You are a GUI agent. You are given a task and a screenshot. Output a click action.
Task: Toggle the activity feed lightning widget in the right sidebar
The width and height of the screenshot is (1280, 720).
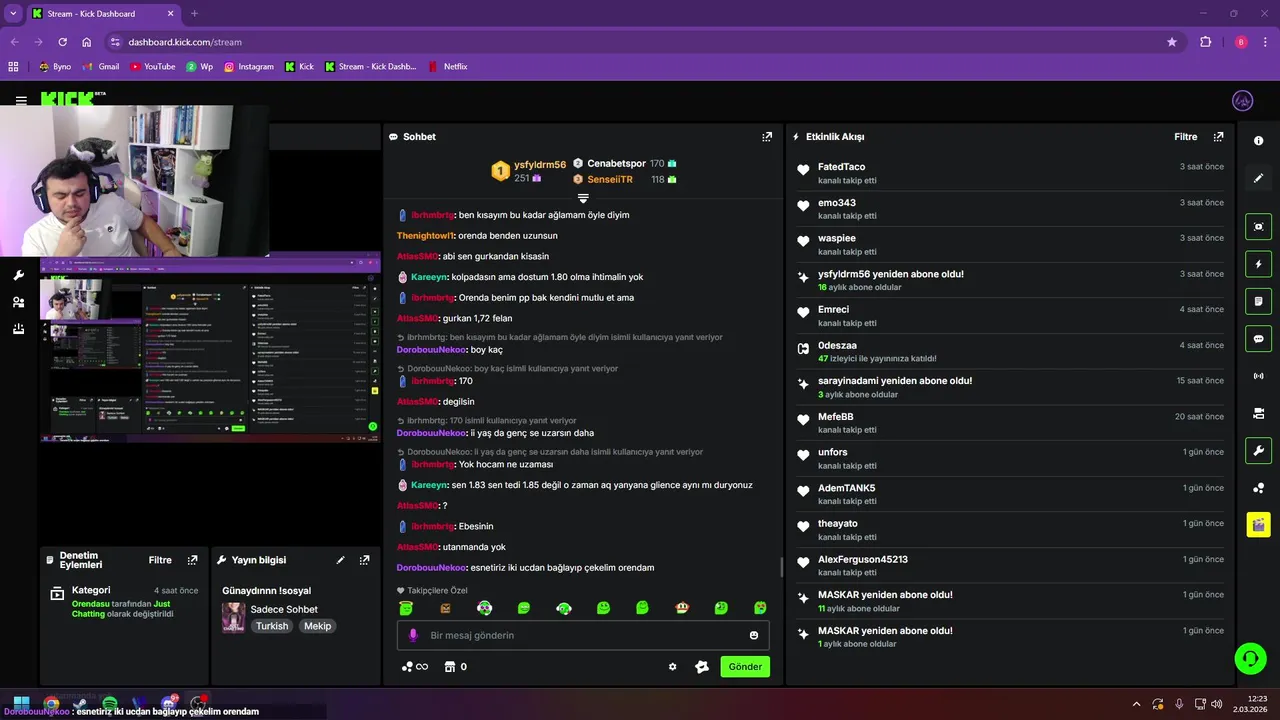(1258, 264)
